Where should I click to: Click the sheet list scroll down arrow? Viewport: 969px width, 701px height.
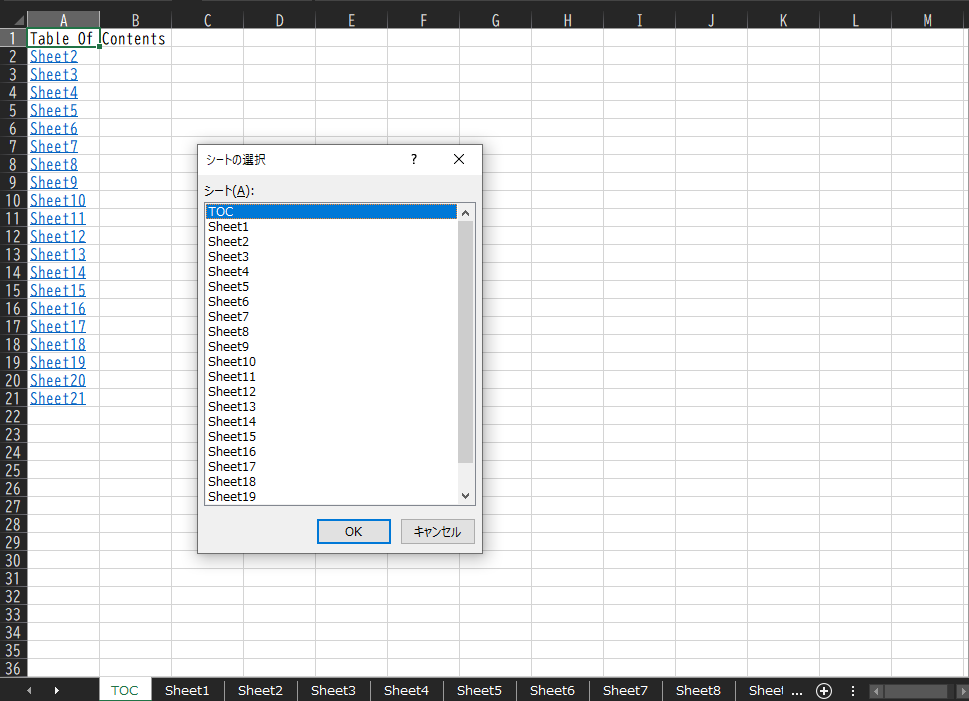465,496
